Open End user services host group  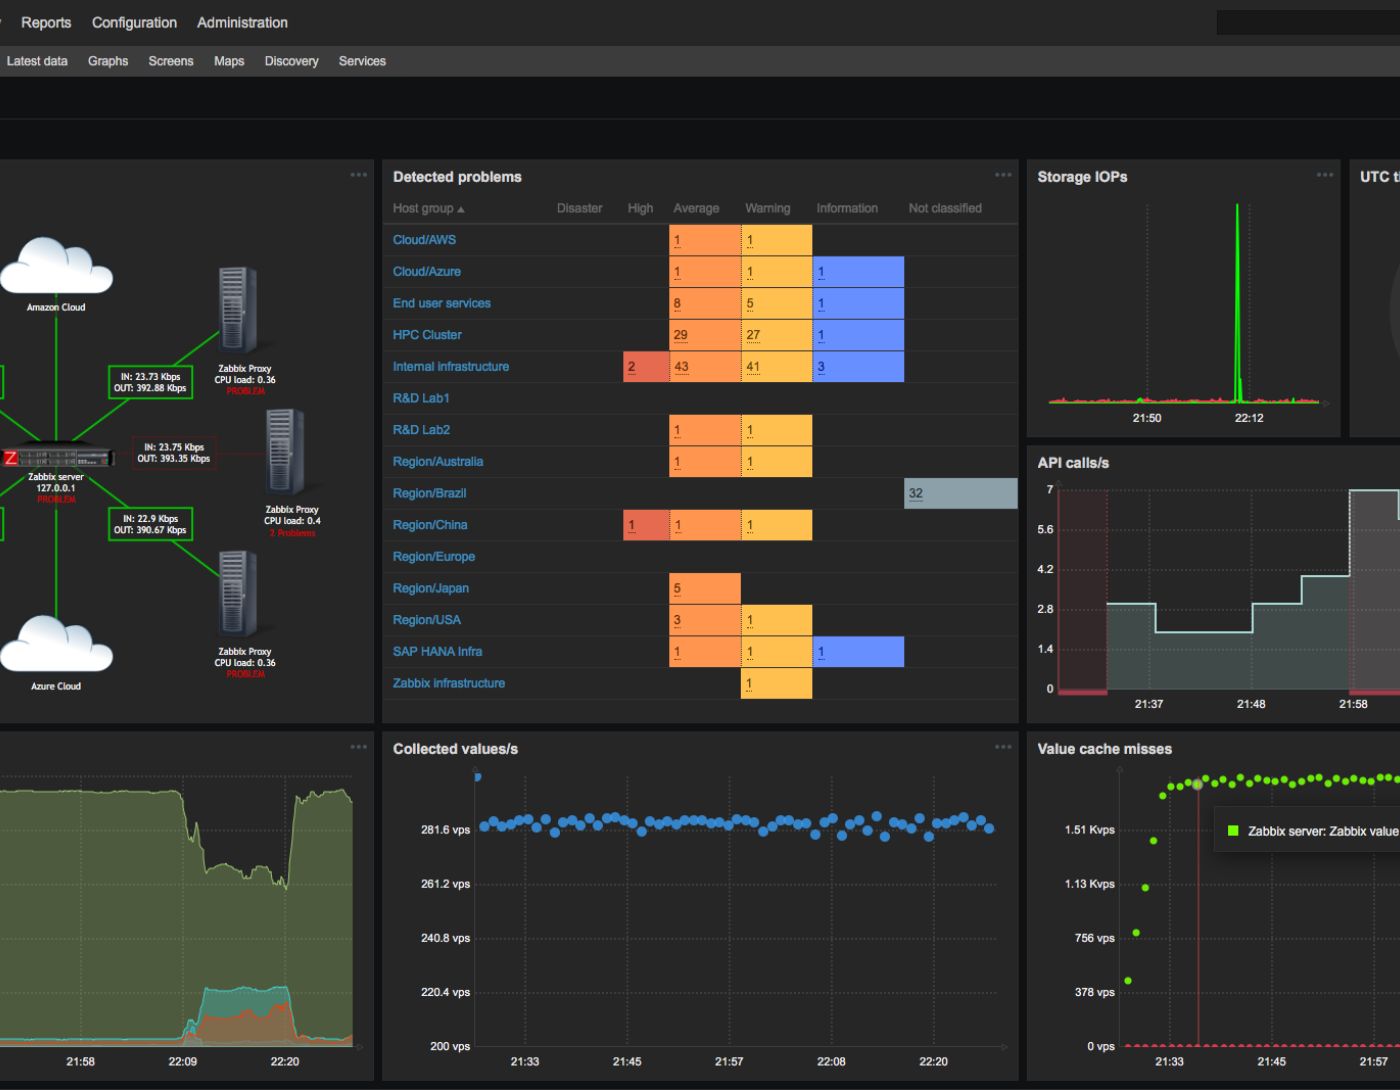[442, 303]
